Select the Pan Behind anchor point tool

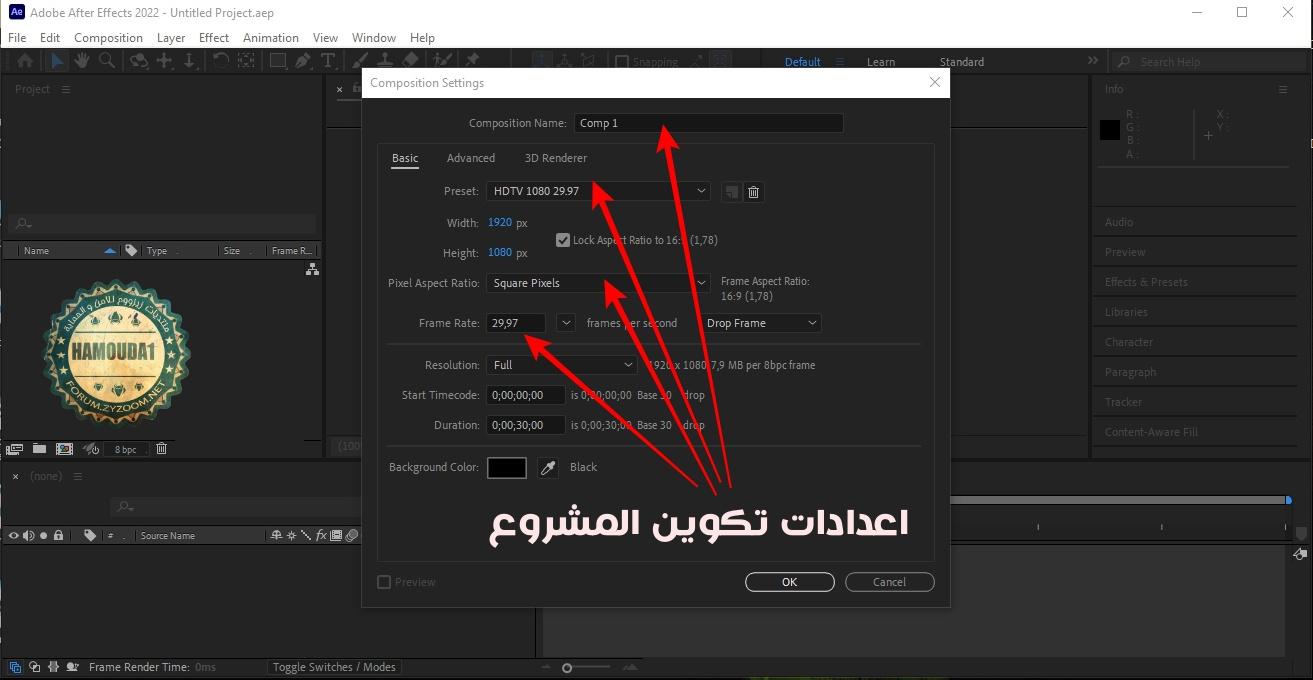coord(246,61)
